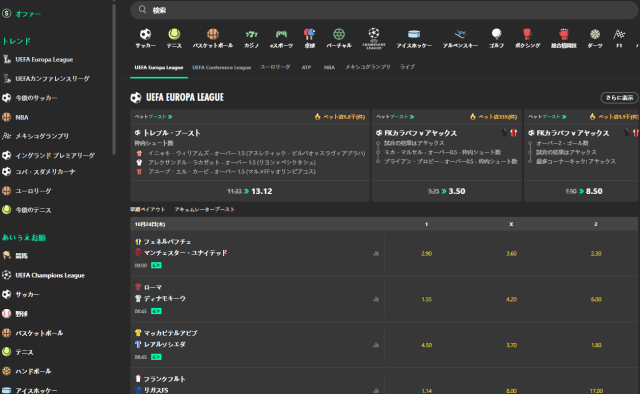Viewport: 640px width, 394px height.
Task: Select the F1 flag icon
Action: click(x=619, y=34)
